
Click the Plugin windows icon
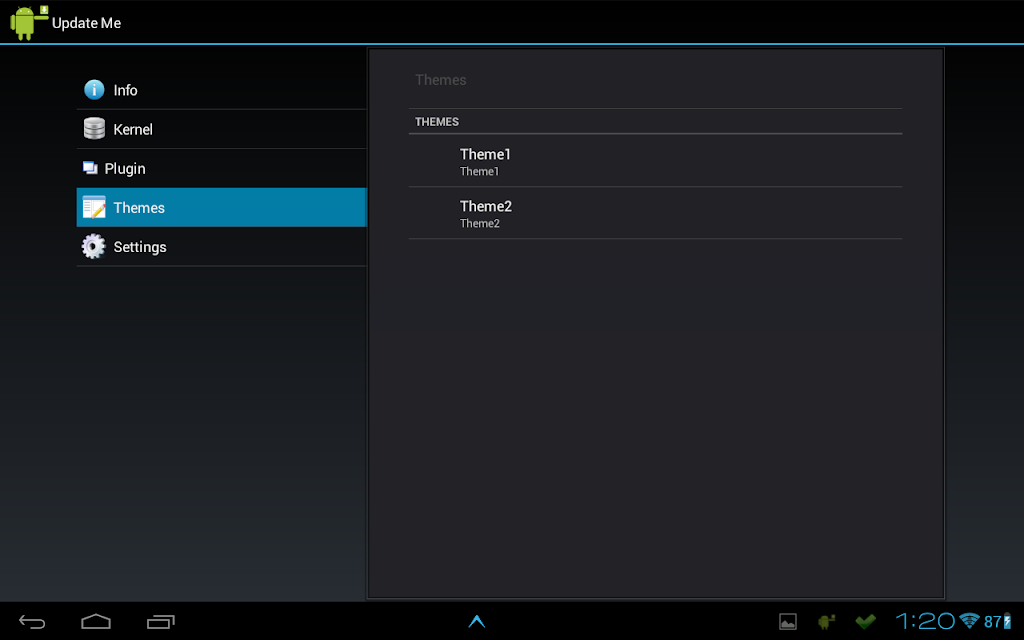pyautogui.click(x=90, y=168)
